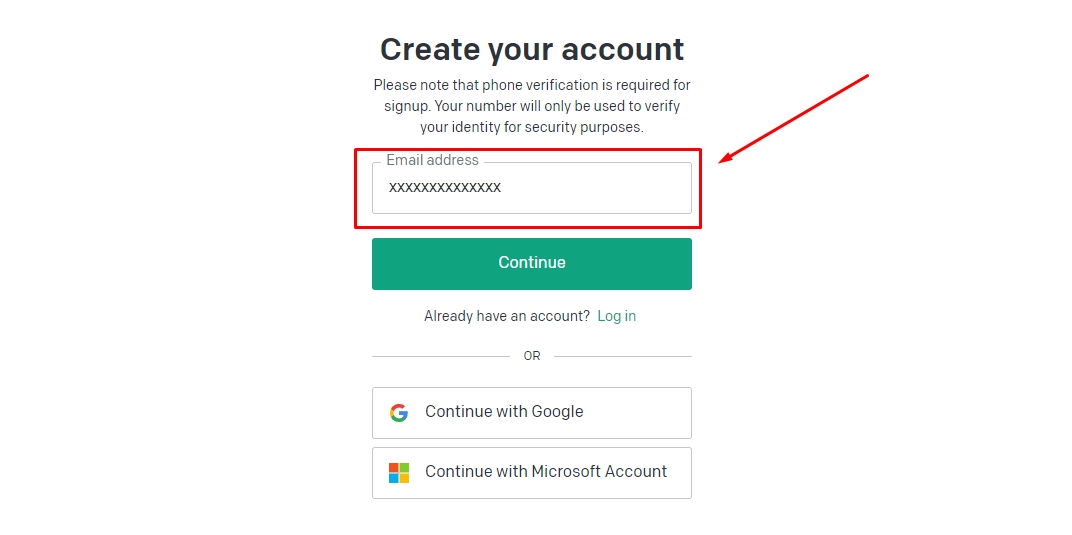Click the Google logo icon
This screenshot has width=1072, height=535.
click(399, 413)
